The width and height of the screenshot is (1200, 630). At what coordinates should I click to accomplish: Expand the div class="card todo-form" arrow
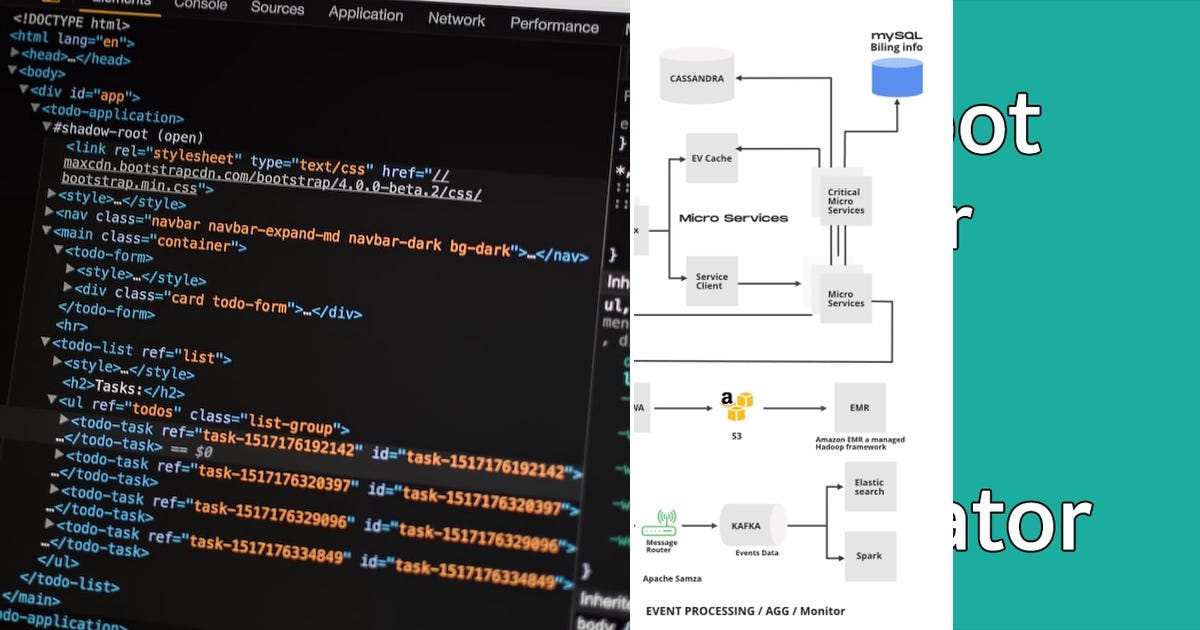(x=68, y=288)
